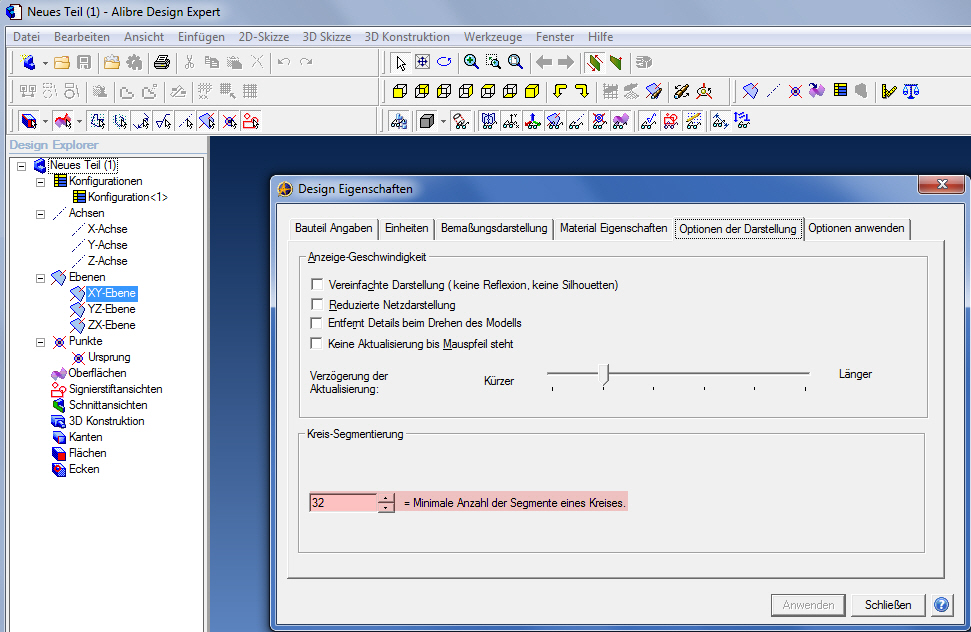Collapse the Achsen tree node

coord(40,214)
